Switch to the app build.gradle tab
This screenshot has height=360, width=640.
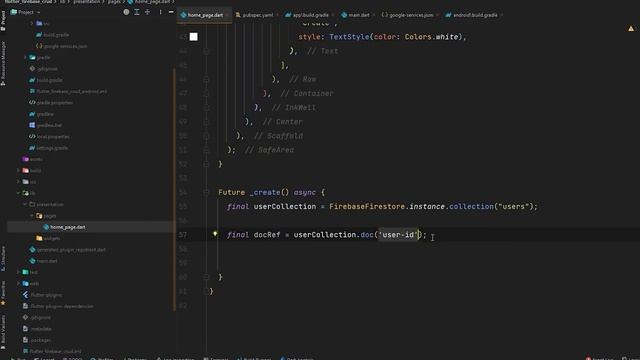coord(310,15)
